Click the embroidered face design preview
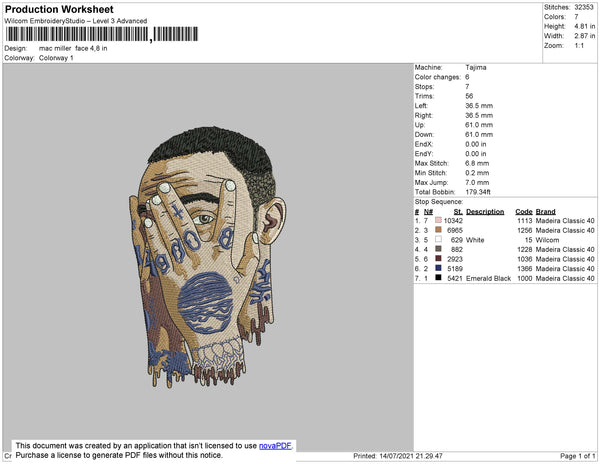Image resolution: width=600 pixels, height=464 pixels. tap(207, 257)
